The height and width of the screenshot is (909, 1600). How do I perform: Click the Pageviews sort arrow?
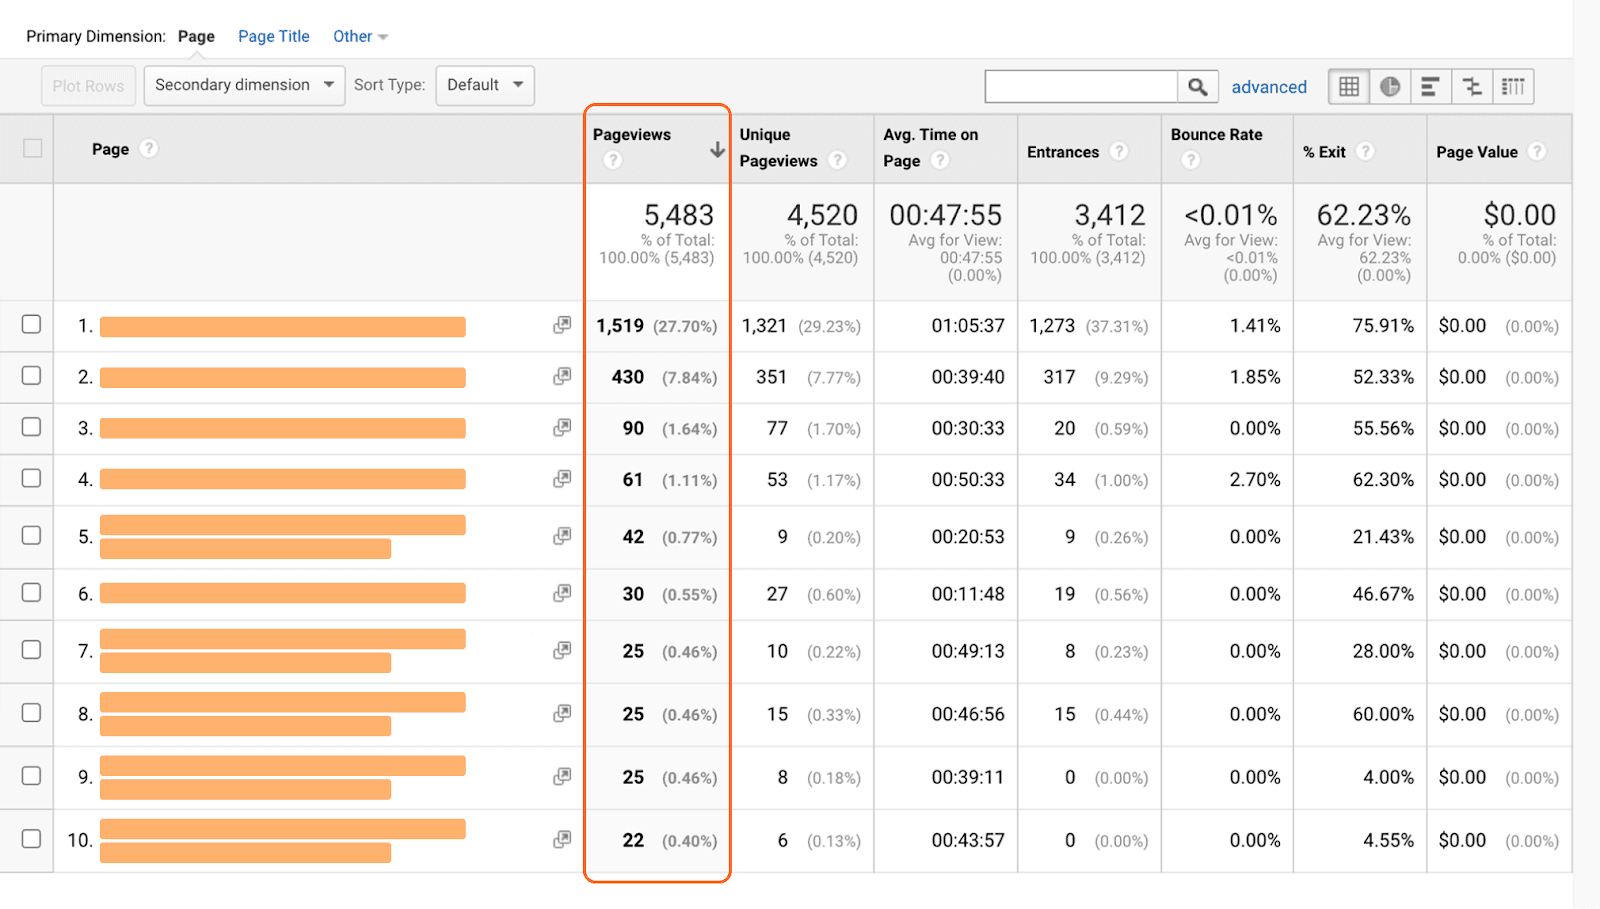point(717,150)
